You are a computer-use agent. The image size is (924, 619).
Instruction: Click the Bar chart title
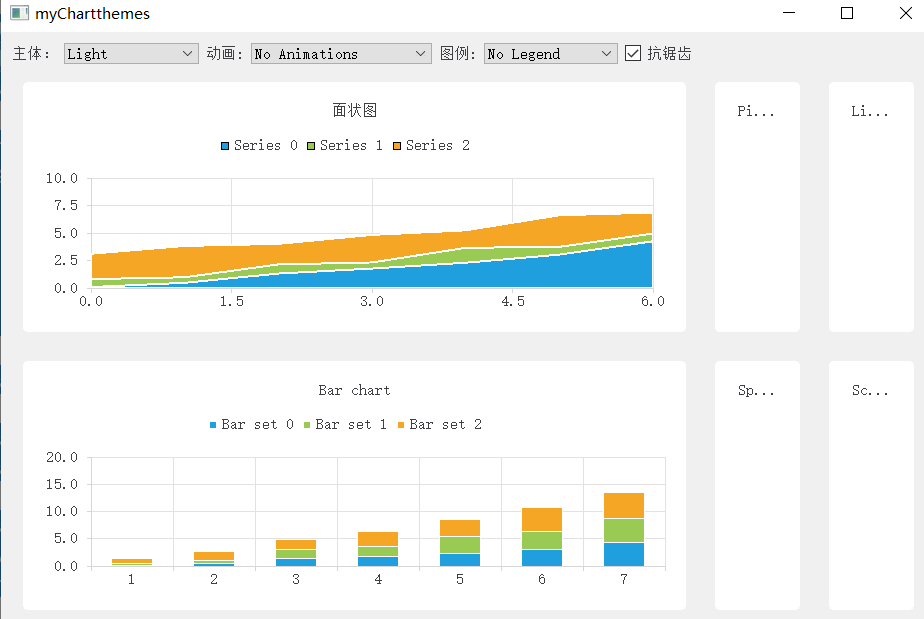coord(354,390)
